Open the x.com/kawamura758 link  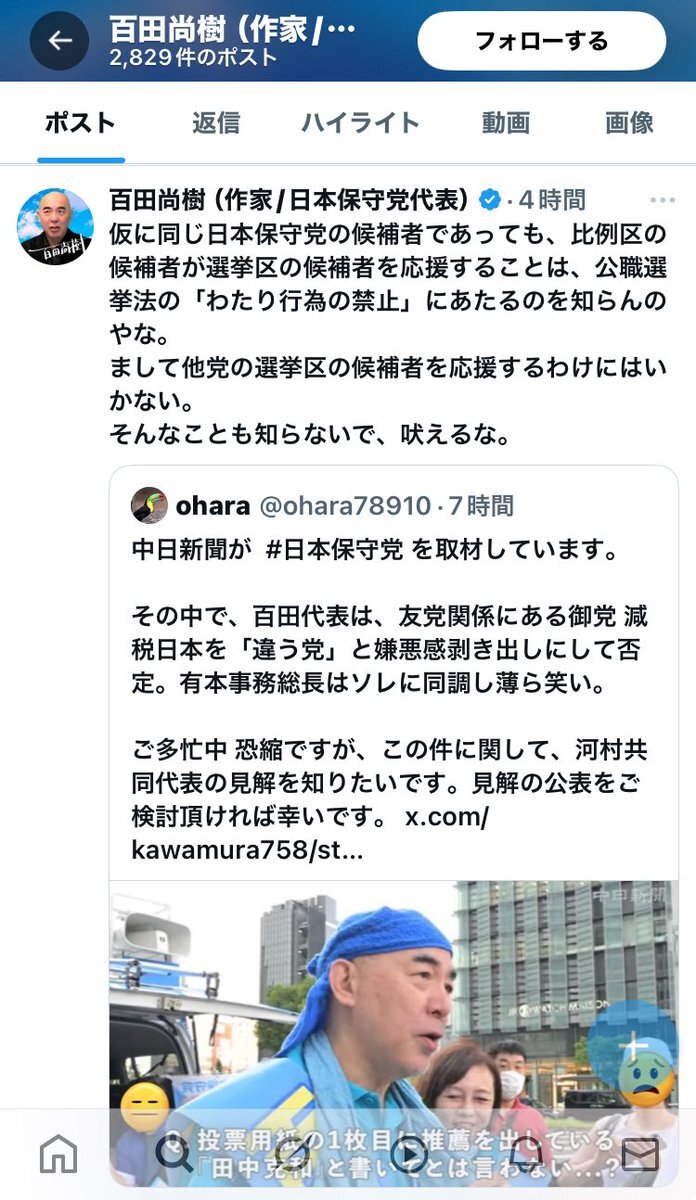310,833
